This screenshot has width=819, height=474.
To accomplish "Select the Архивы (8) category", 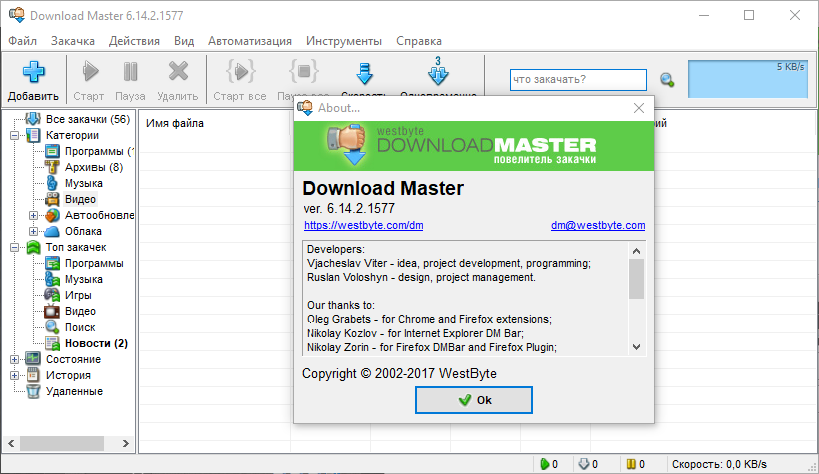I will tap(94, 167).
